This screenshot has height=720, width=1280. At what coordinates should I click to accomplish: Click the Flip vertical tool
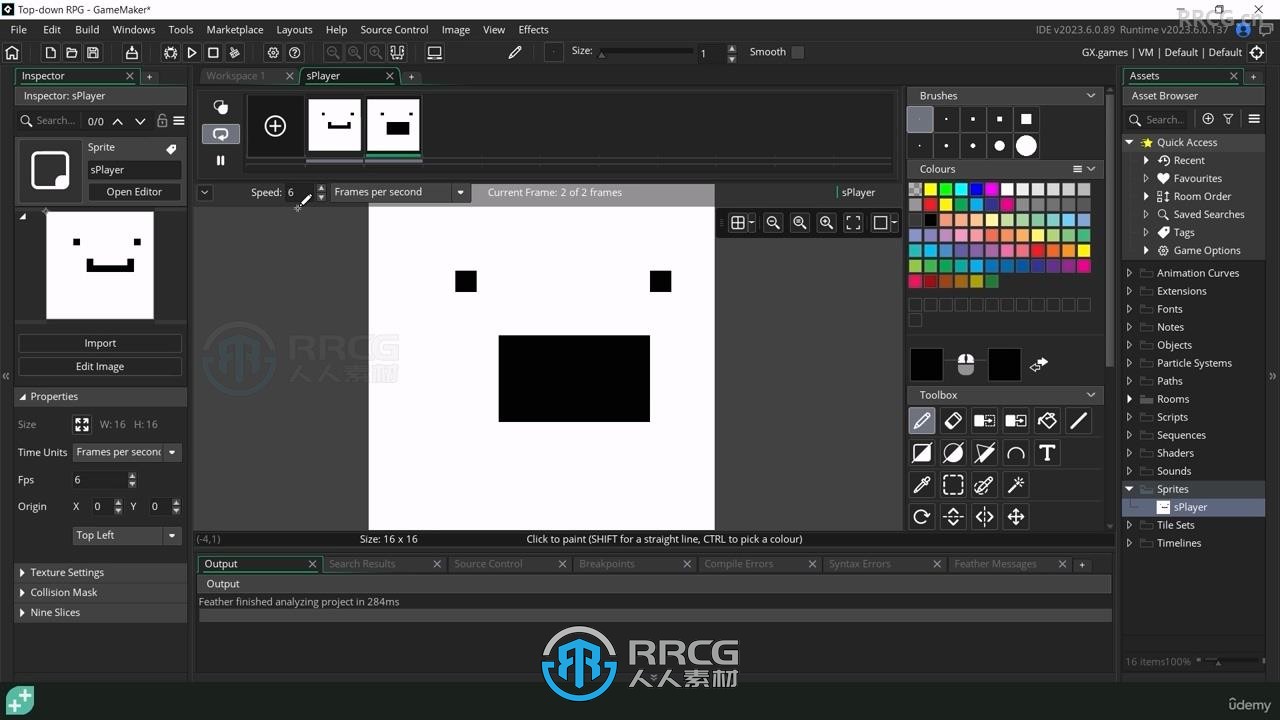(x=953, y=517)
